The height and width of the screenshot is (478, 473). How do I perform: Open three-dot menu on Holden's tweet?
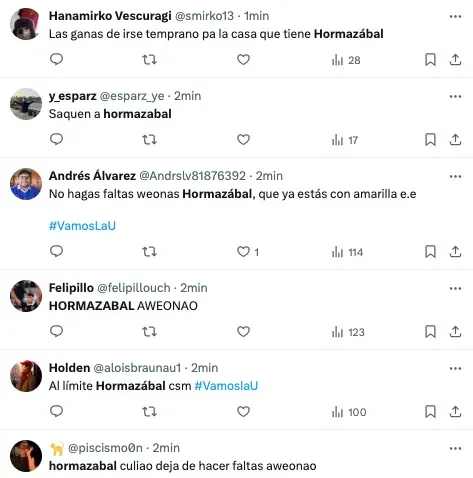(x=455, y=369)
